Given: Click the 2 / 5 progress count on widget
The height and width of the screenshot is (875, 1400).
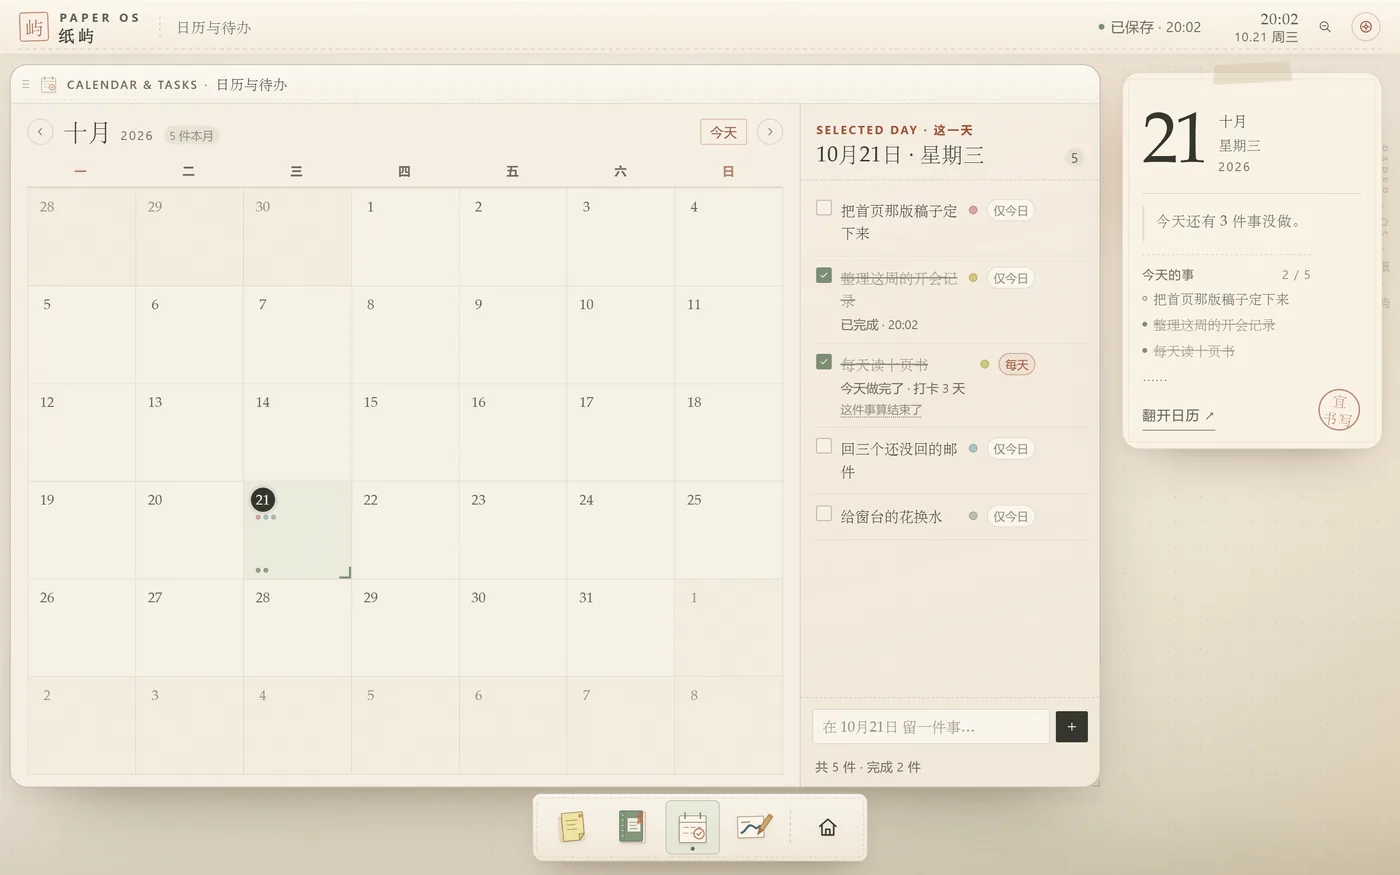Looking at the screenshot, I should coord(1296,275).
